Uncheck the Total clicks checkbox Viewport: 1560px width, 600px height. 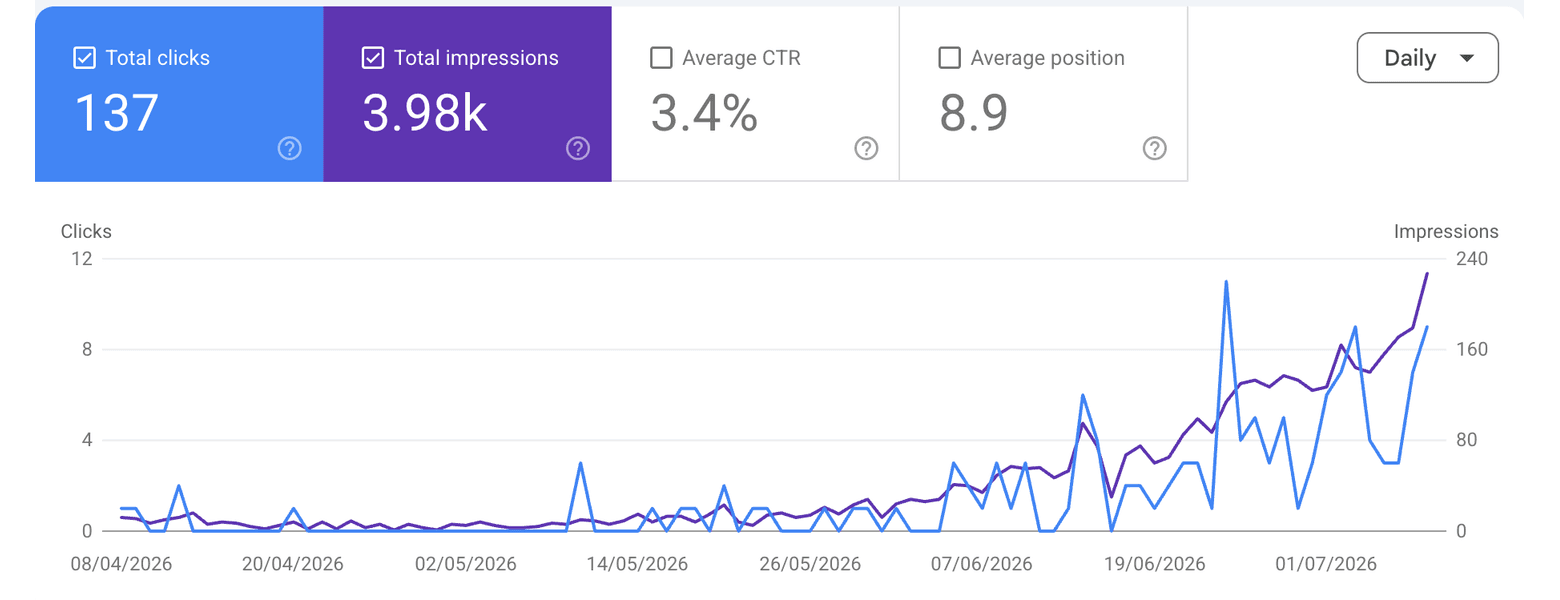pyautogui.click(x=85, y=58)
